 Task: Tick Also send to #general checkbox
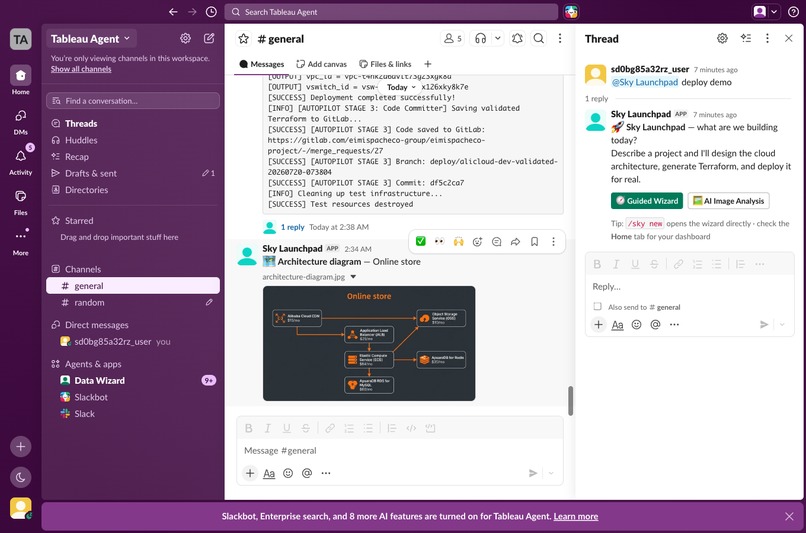tap(597, 306)
